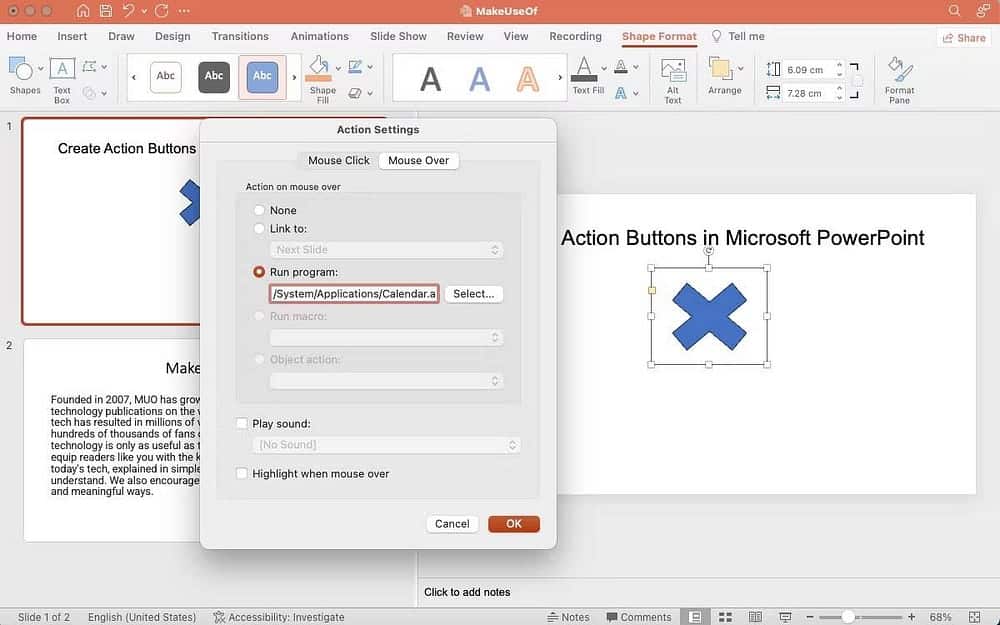Screen dimensions: 1000x625
Task: Confirm settings with OK button
Action: click(513, 523)
